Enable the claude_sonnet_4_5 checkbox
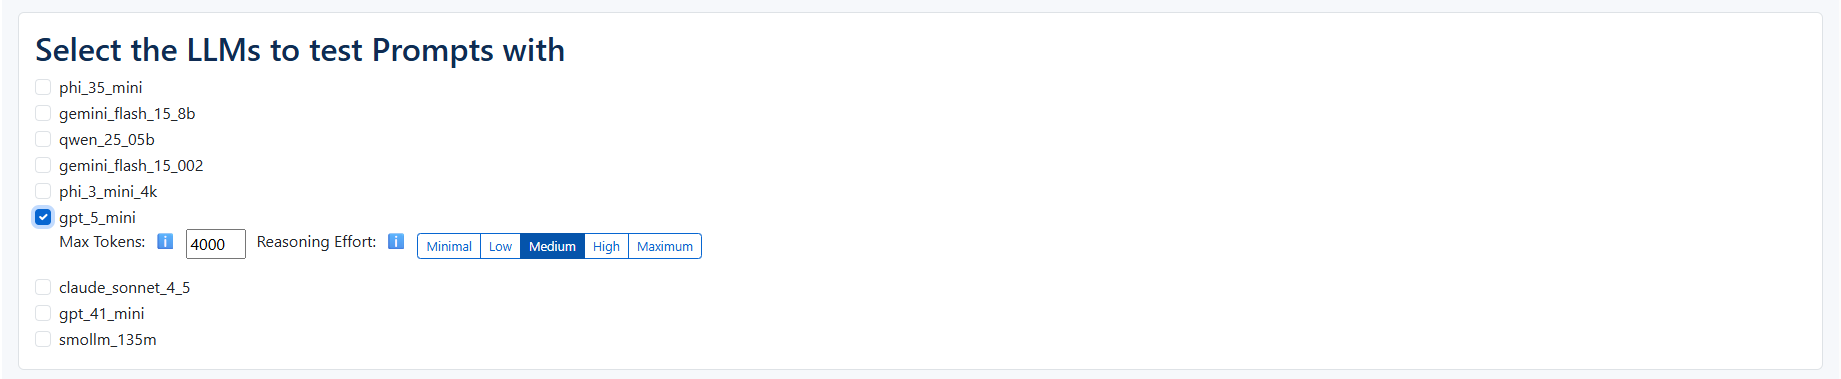1841x379 pixels. click(x=43, y=287)
